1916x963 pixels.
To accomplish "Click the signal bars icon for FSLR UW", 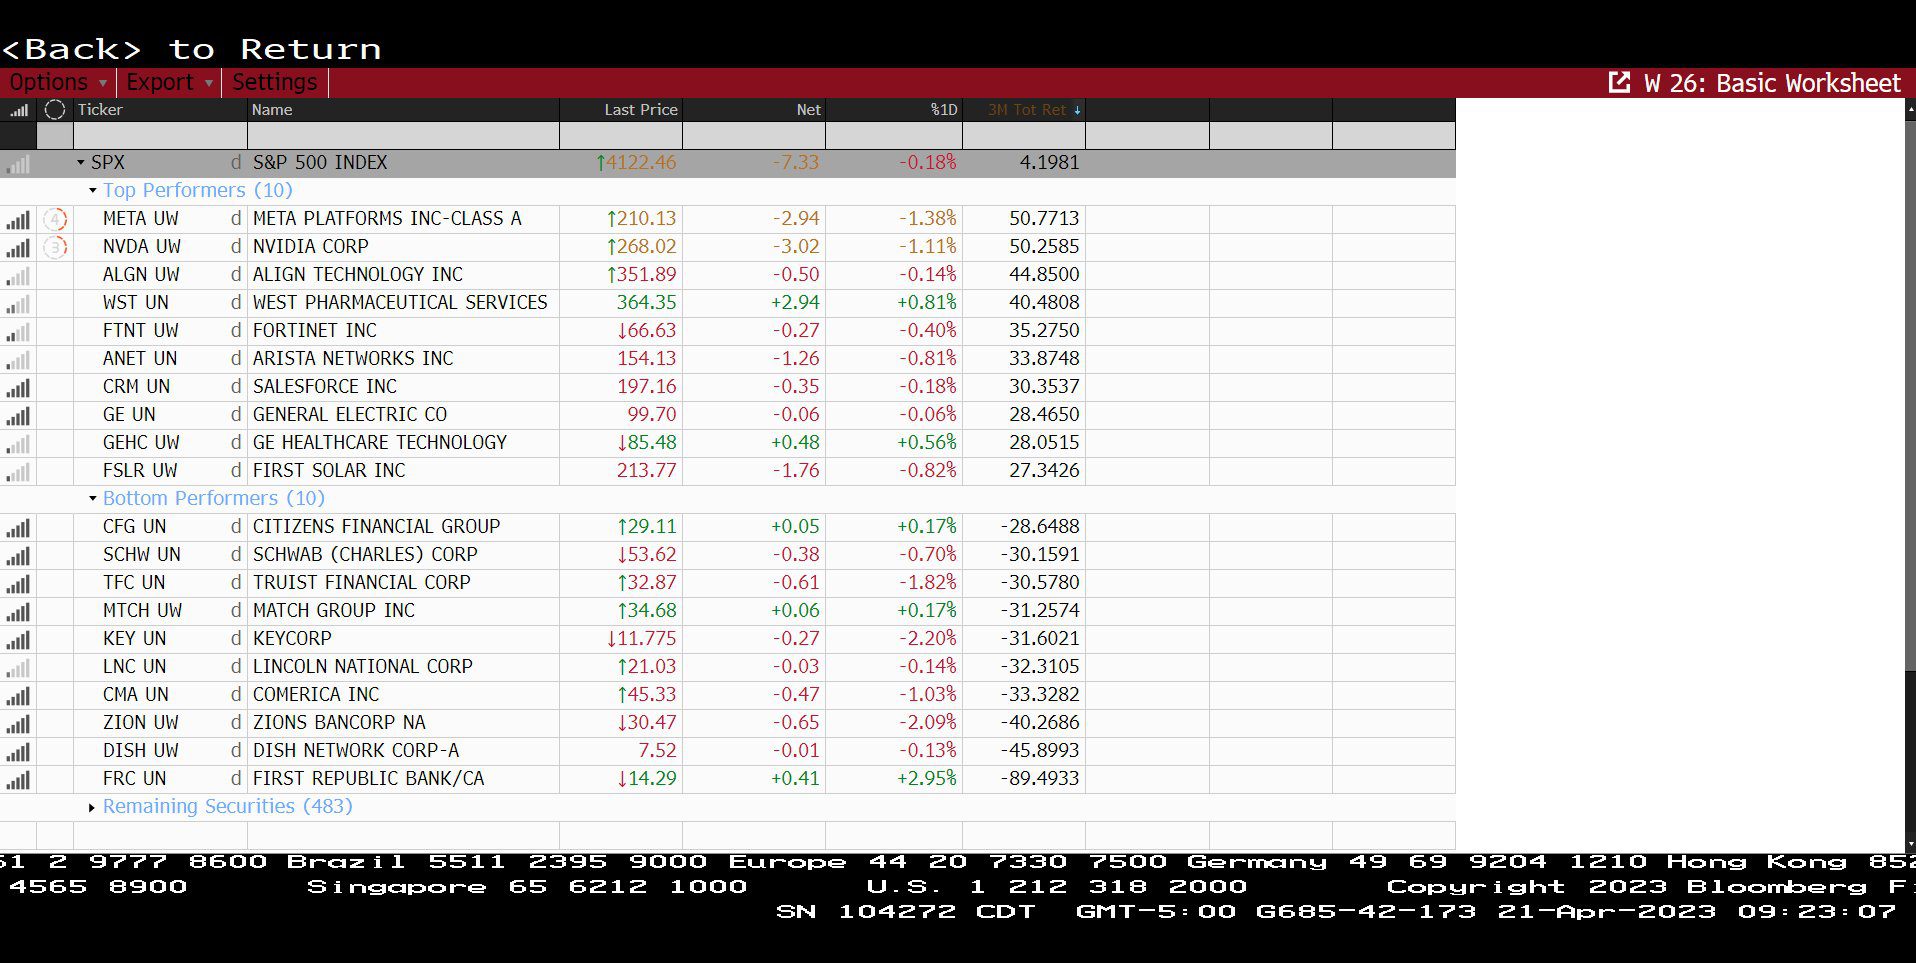I will (19, 471).
